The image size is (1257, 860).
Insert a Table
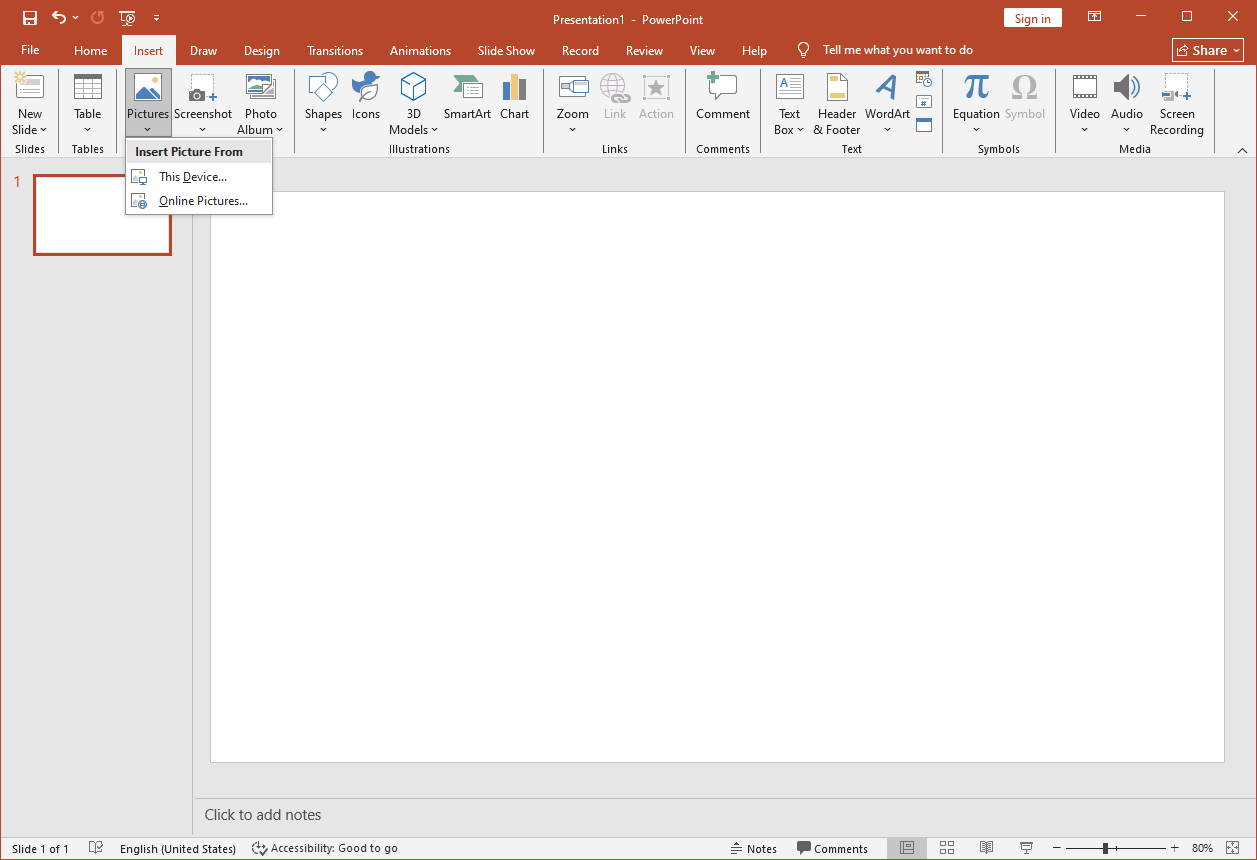[87, 104]
